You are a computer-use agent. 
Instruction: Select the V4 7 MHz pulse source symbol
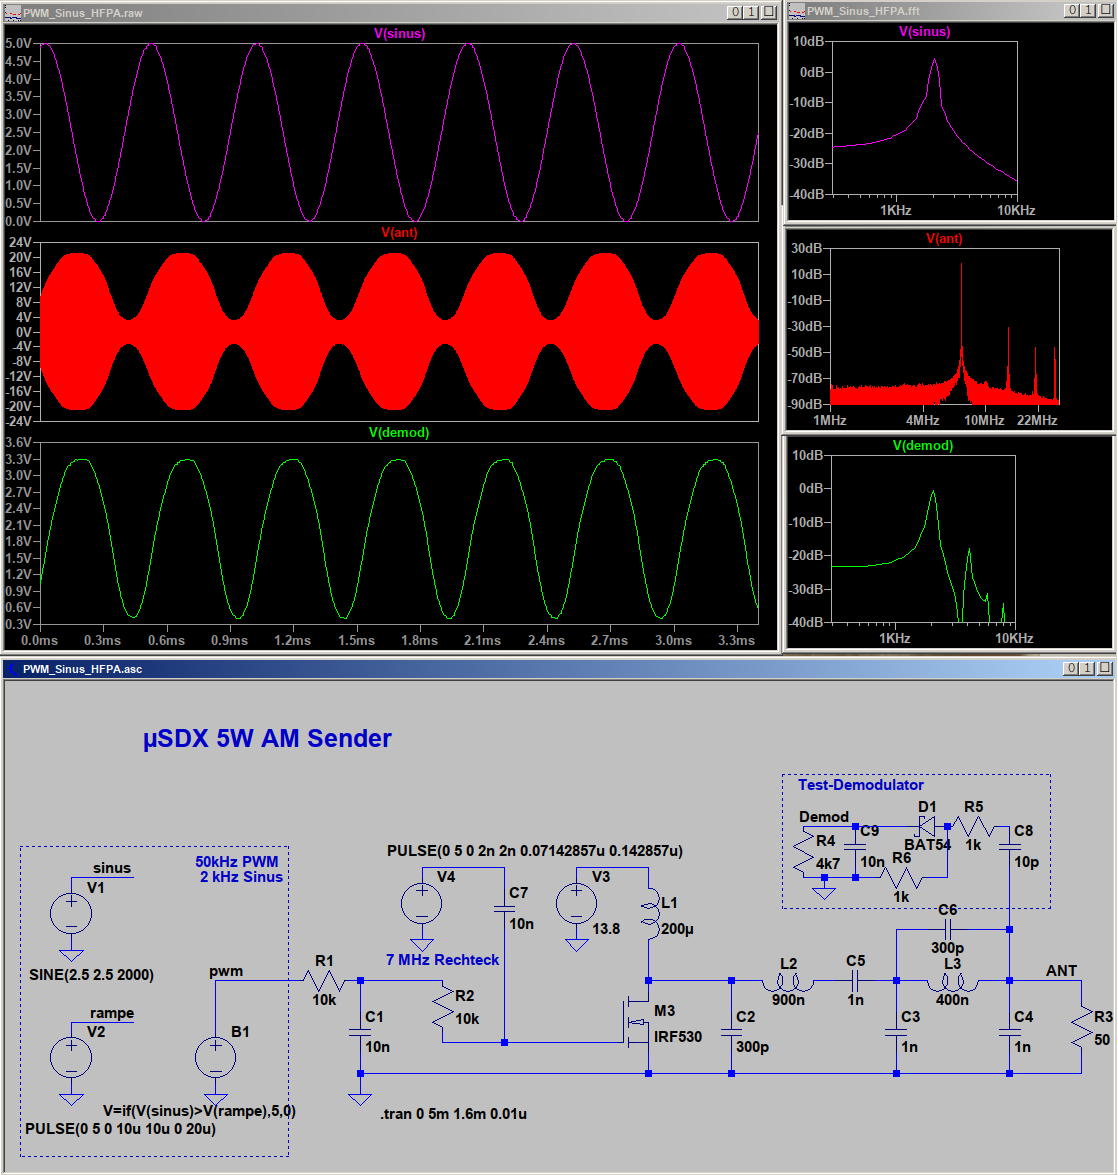point(422,904)
